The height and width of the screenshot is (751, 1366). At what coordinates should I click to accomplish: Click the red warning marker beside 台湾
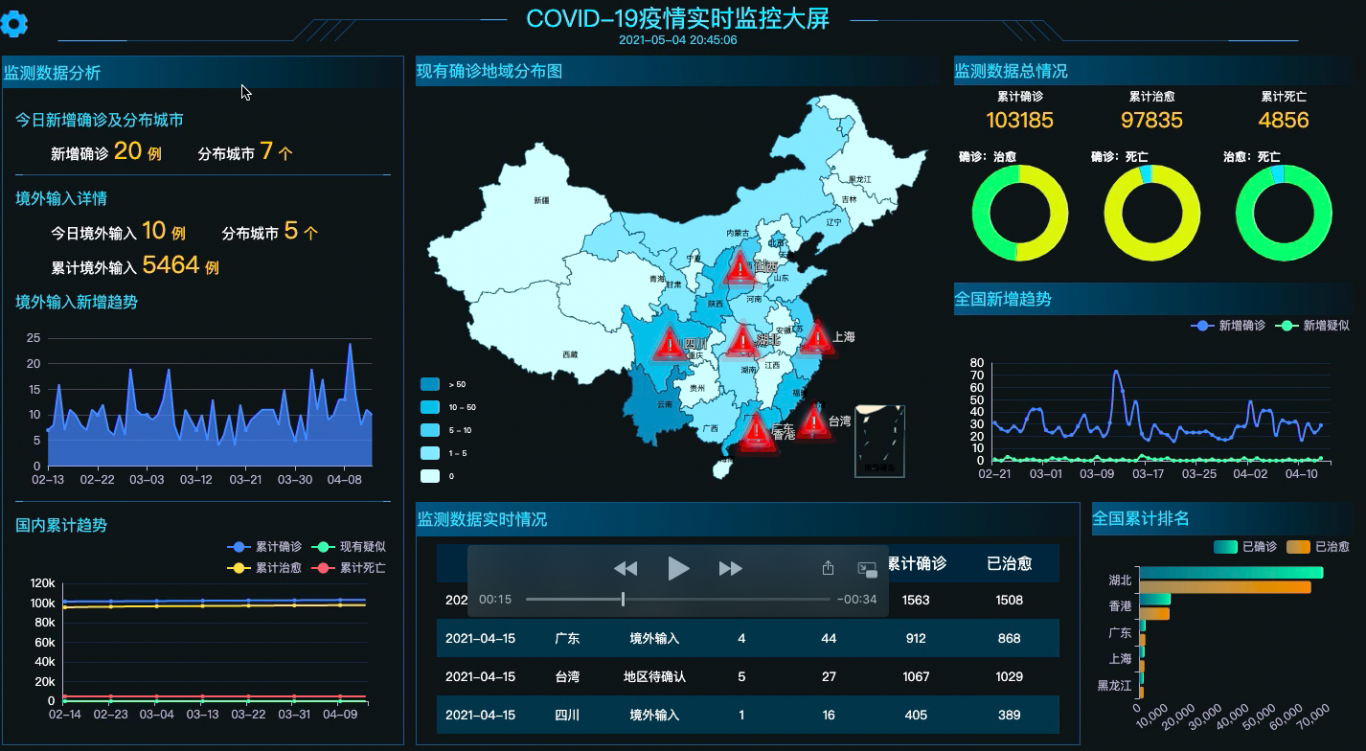pos(812,422)
